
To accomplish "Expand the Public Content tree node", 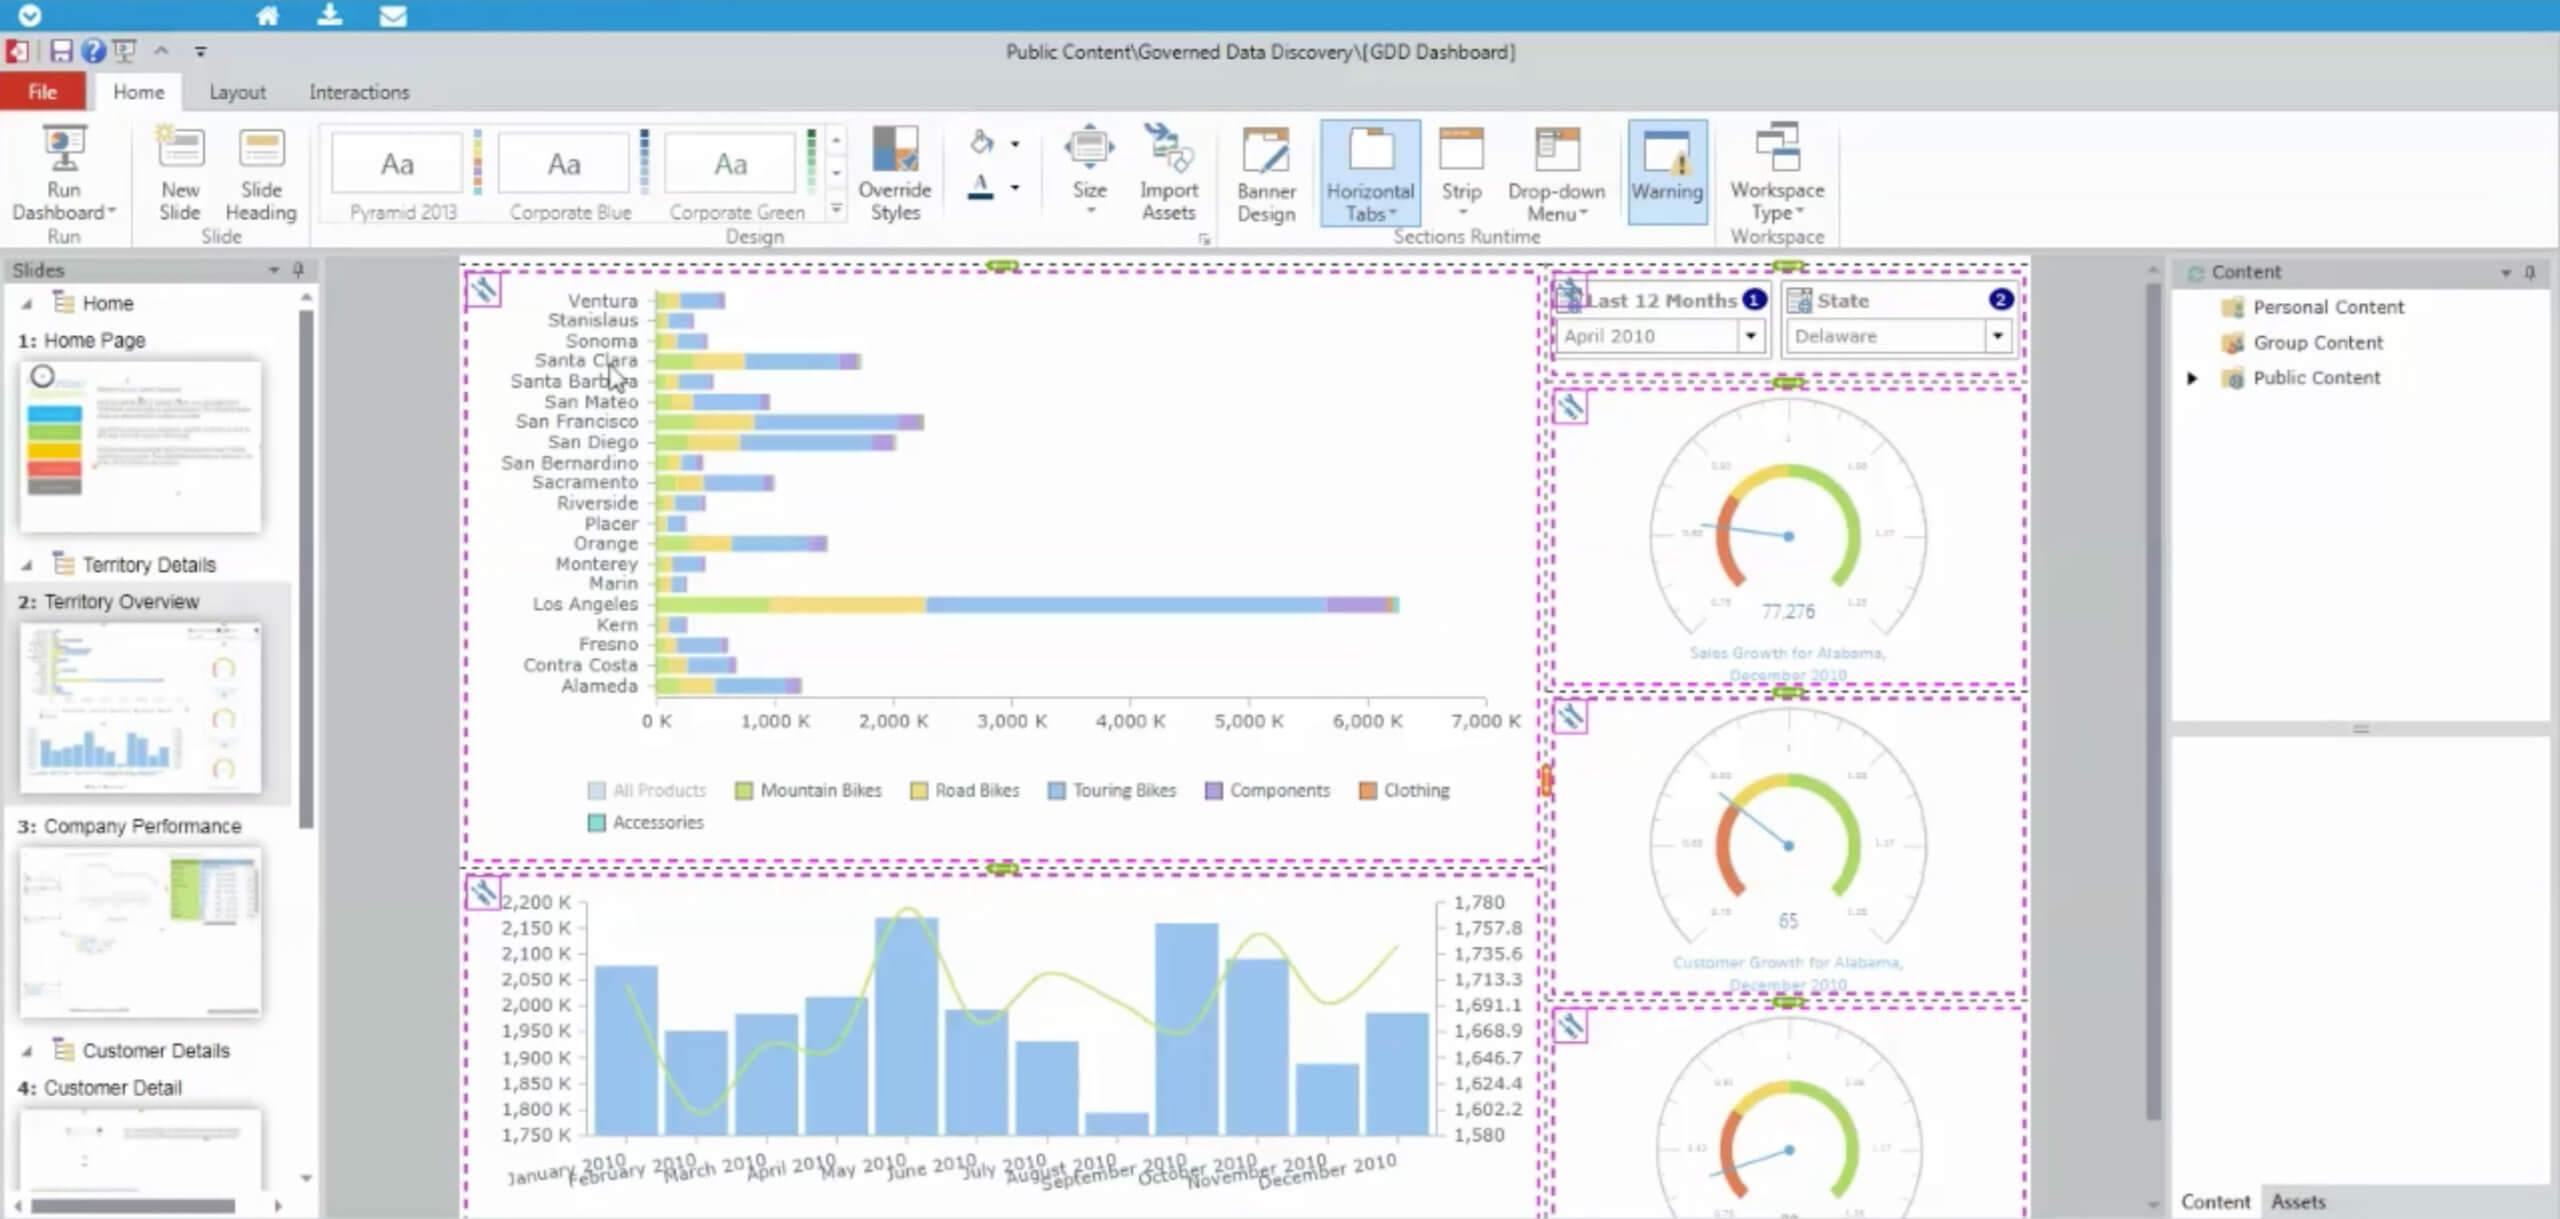I will tap(2192, 378).
